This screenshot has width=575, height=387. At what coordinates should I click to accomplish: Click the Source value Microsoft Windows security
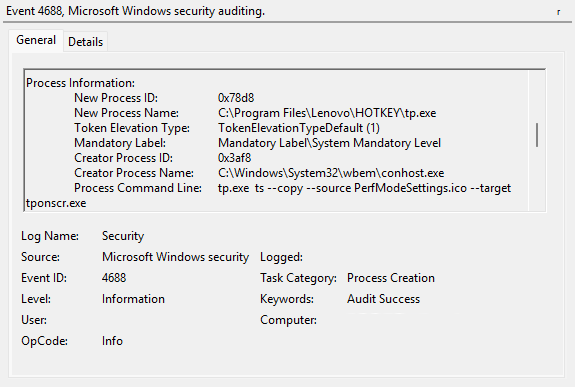coord(175,257)
